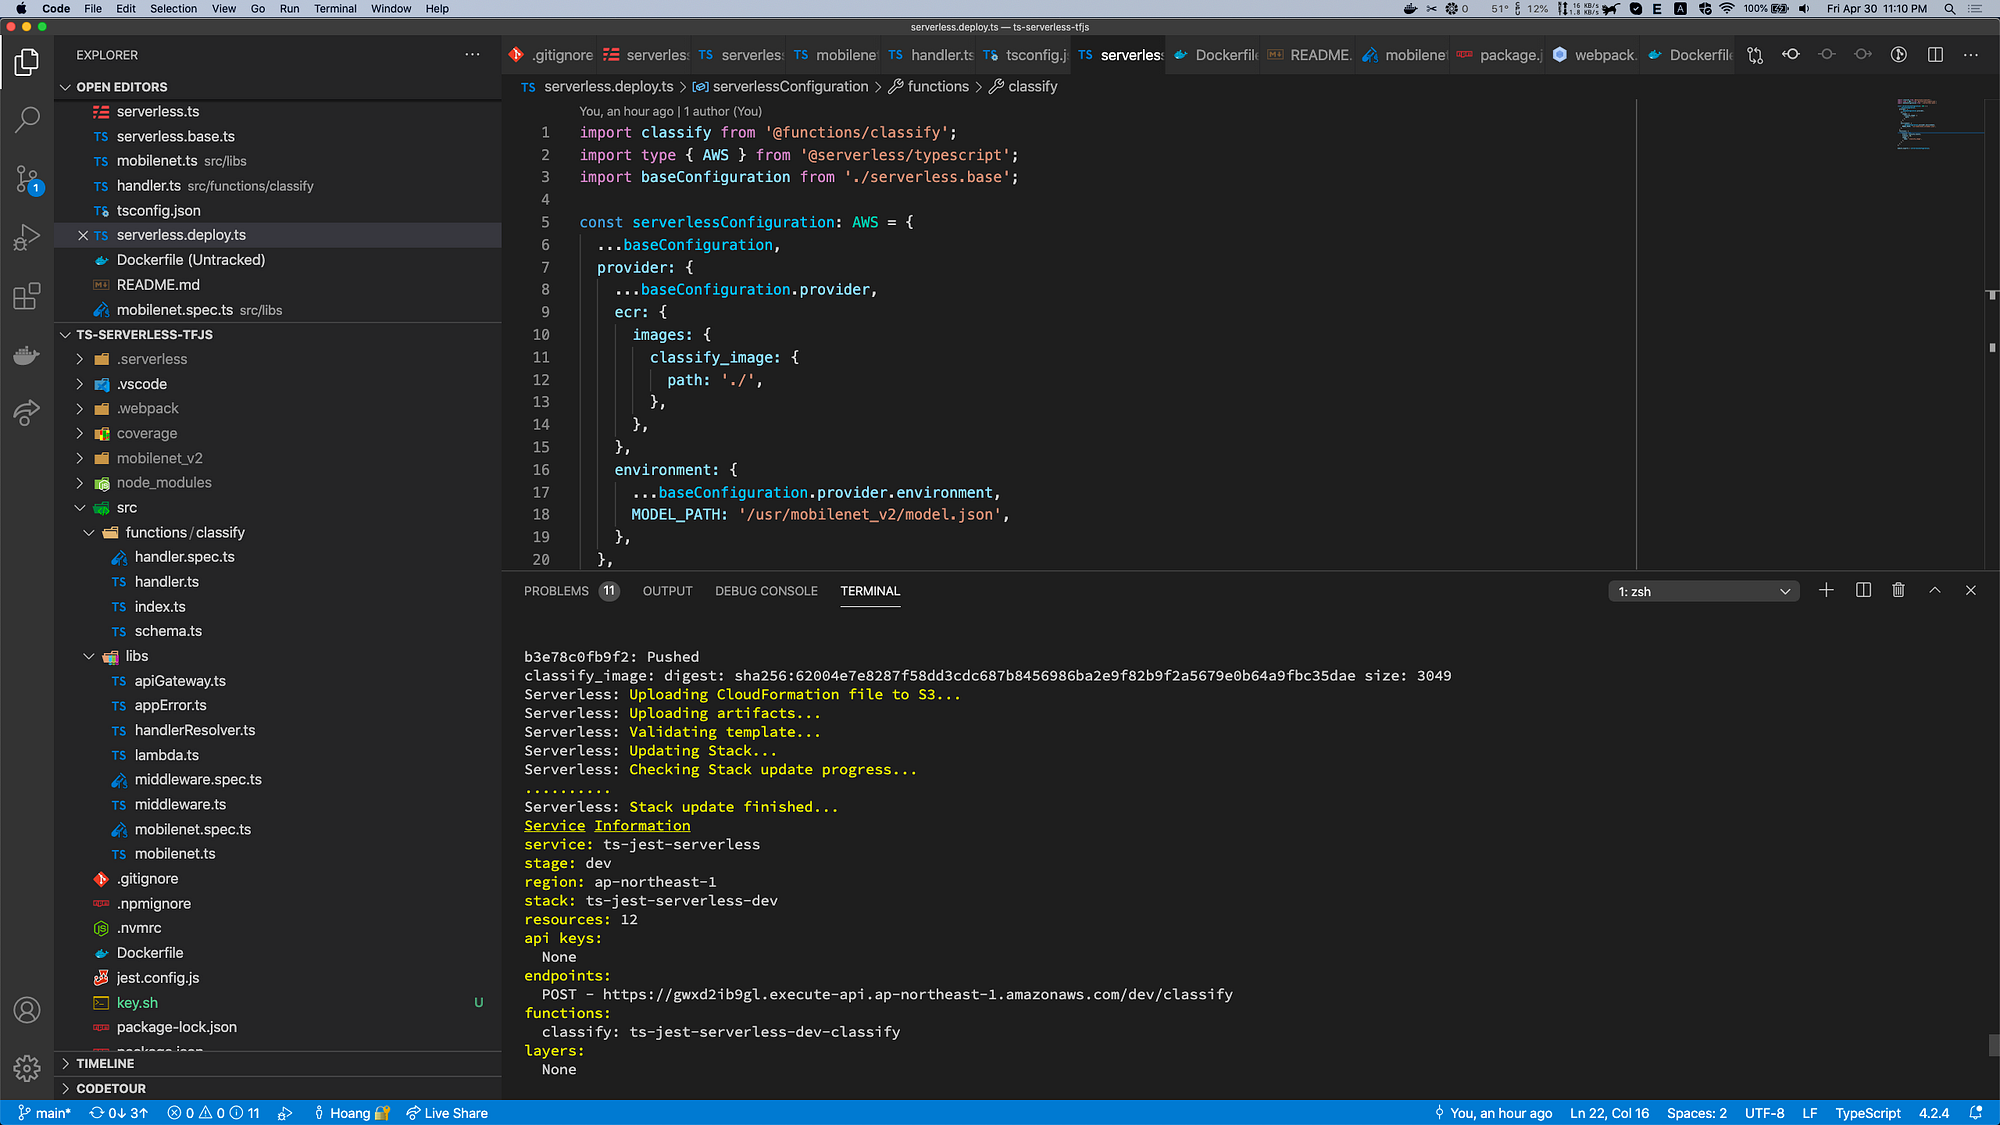Open the zsh terminal selector dropdown
The image size is (2000, 1125).
[1703, 592]
